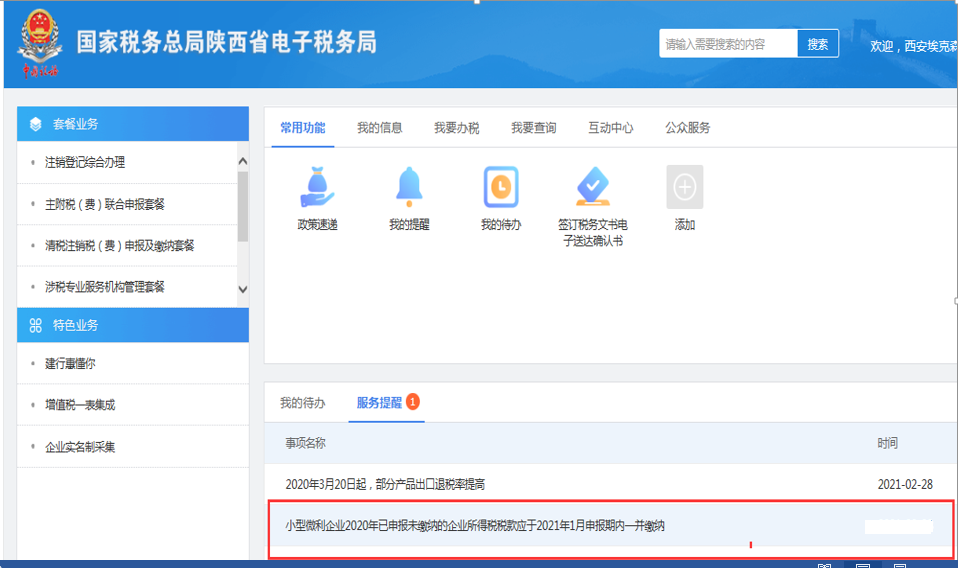Click the search content input box
Viewport: 958px width, 568px height.
[728, 44]
